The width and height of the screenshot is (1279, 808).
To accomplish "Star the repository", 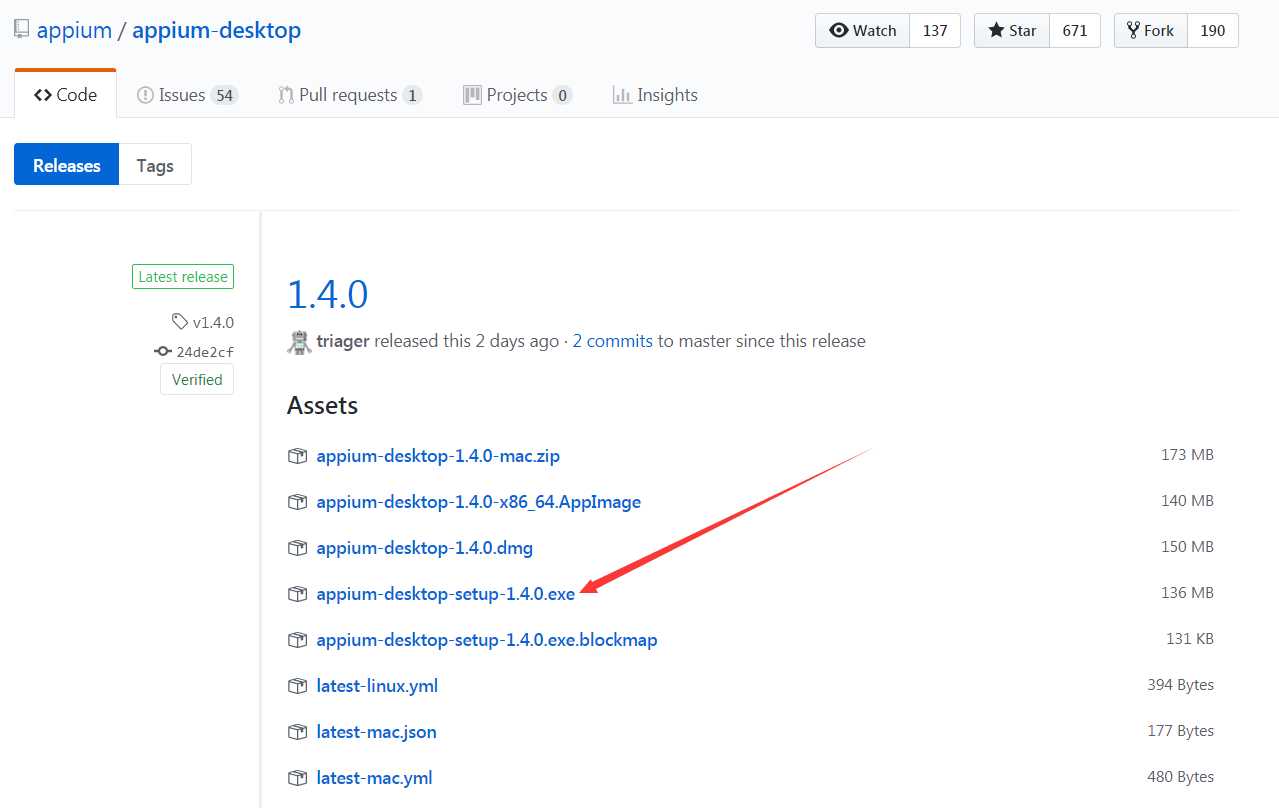I will coord(1012,30).
